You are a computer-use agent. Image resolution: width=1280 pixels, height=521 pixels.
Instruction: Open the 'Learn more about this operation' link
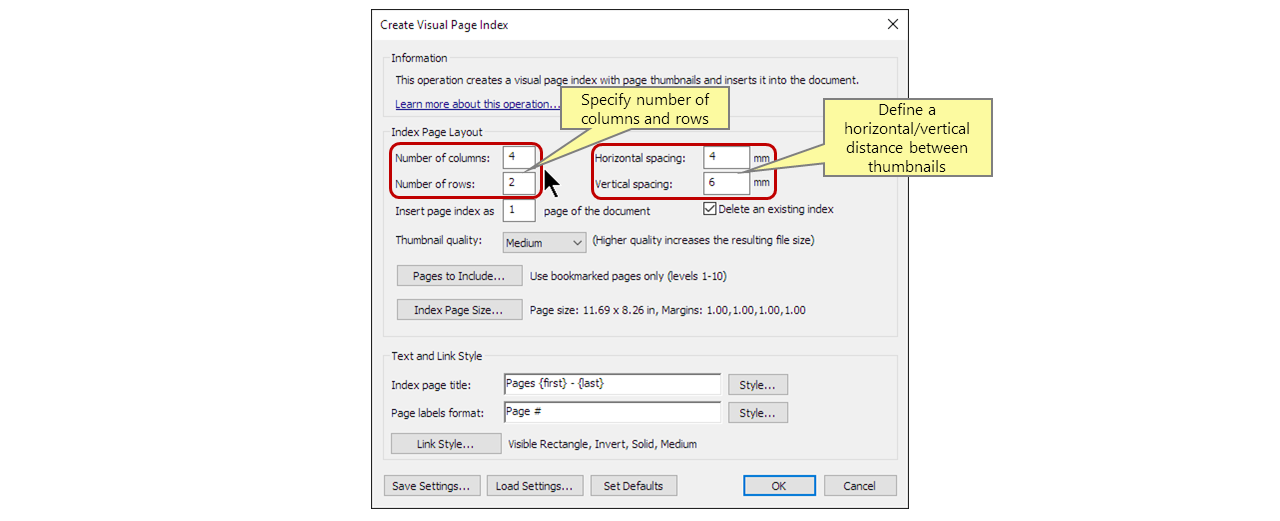click(x=477, y=104)
